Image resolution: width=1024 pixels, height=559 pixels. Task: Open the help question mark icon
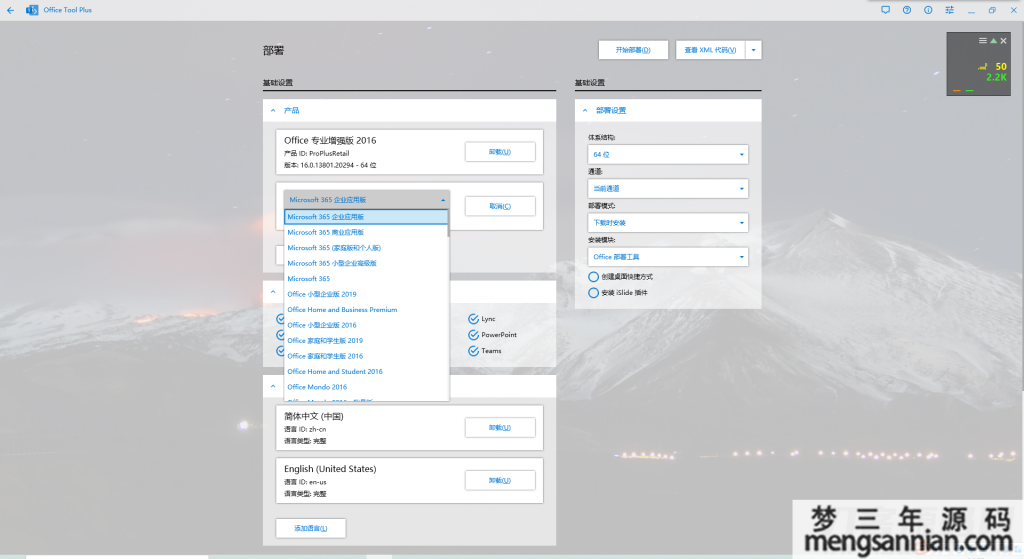click(x=906, y=10)
